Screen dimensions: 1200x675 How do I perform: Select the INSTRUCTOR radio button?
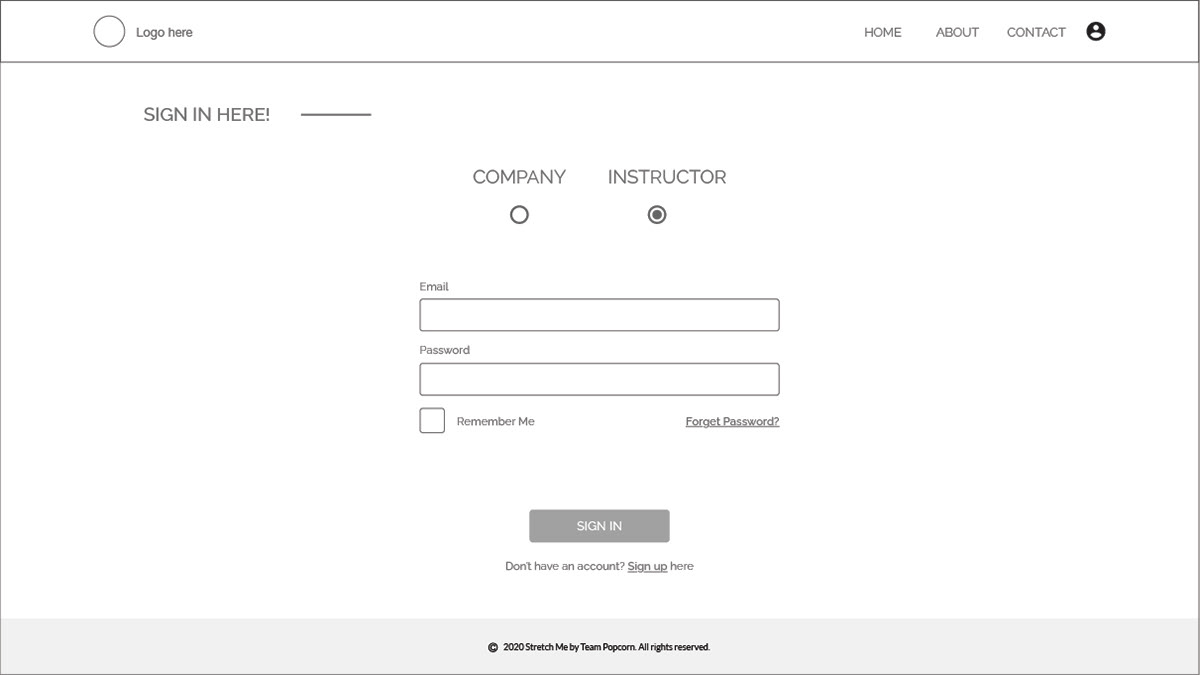[x=657, y=214]
